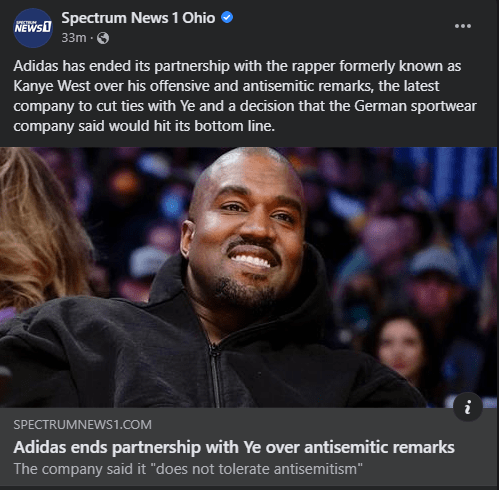
Task: Click the words "Kanye West" in the post text
Action: pos(52,86)
